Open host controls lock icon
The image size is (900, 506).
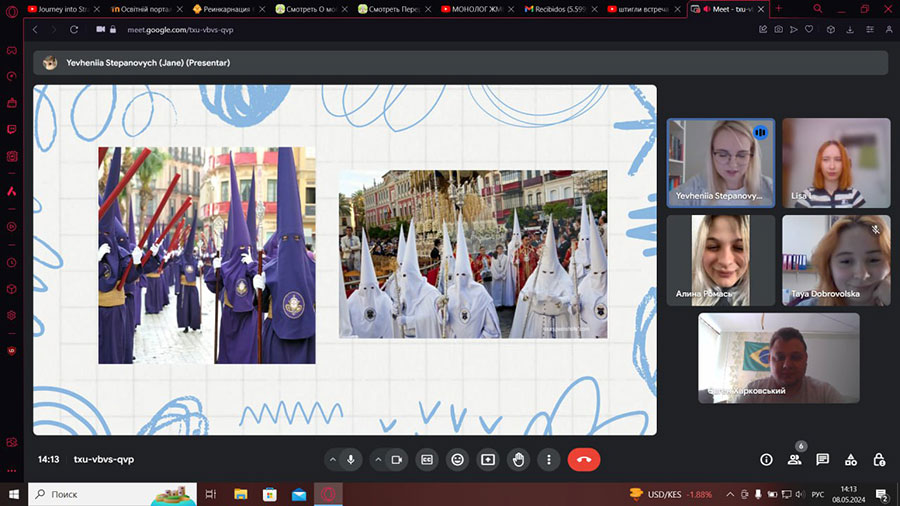(878, 460)
